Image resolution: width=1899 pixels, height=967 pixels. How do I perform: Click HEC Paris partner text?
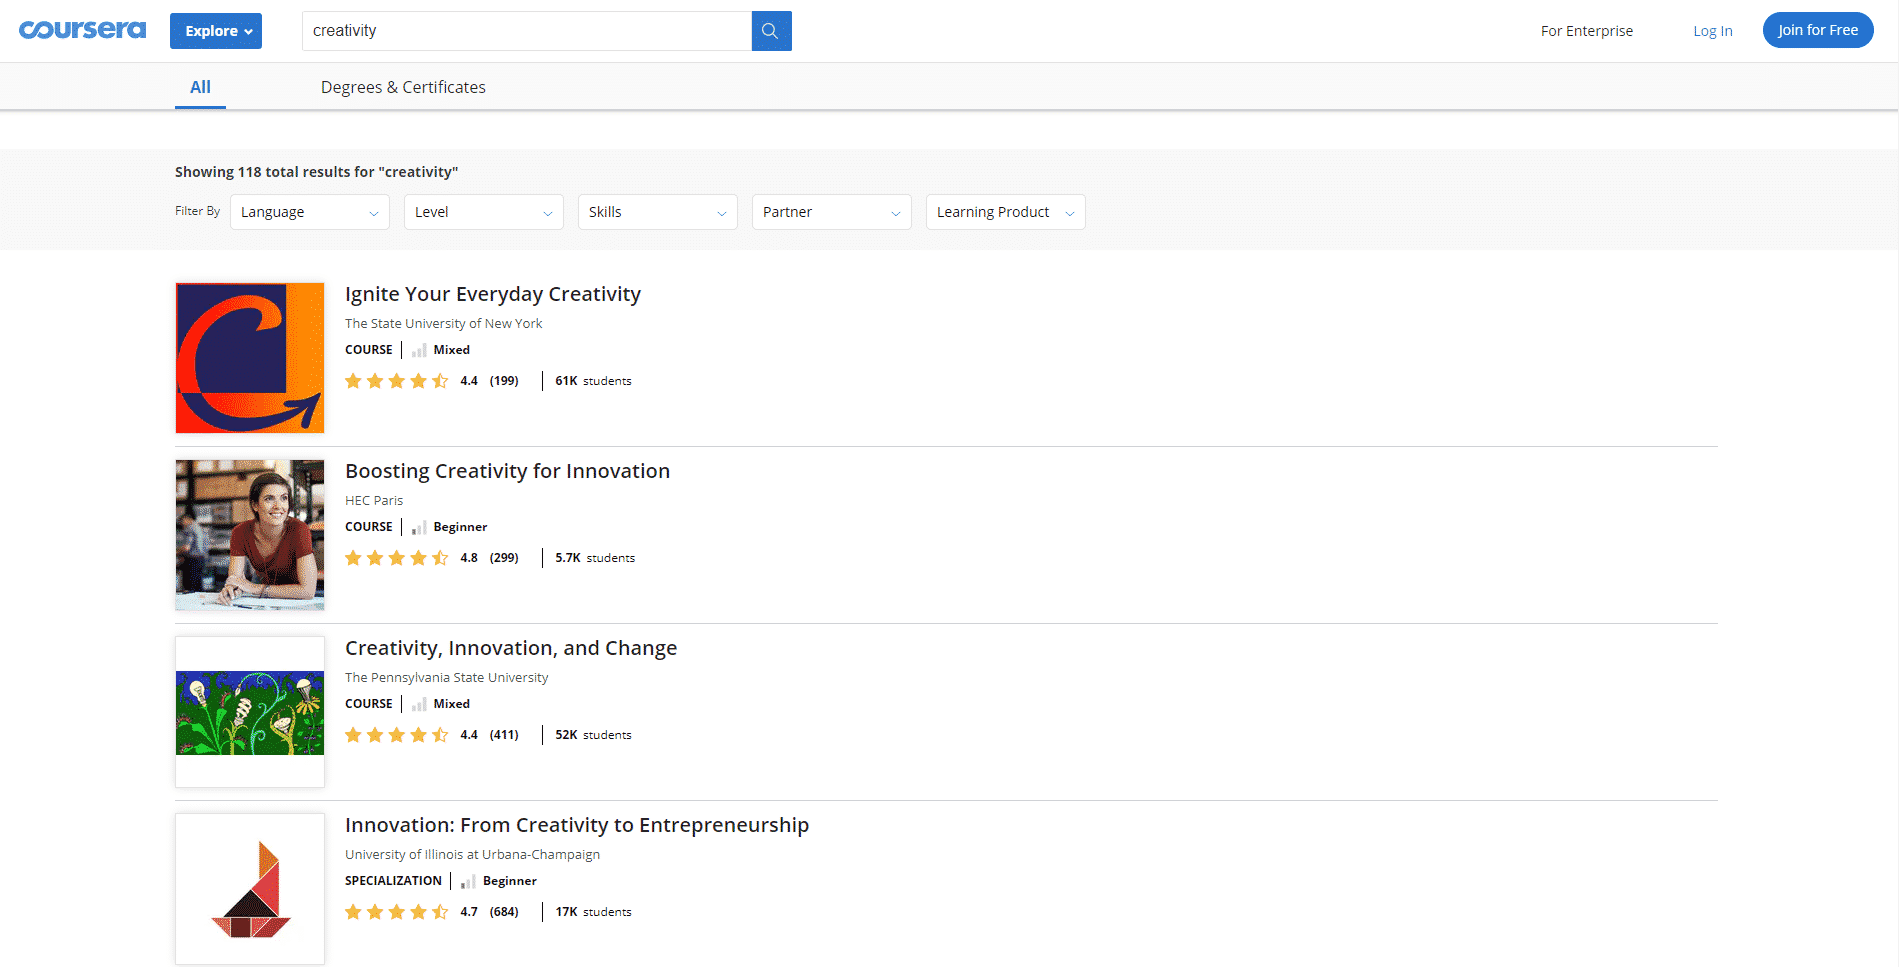[374, 500]
